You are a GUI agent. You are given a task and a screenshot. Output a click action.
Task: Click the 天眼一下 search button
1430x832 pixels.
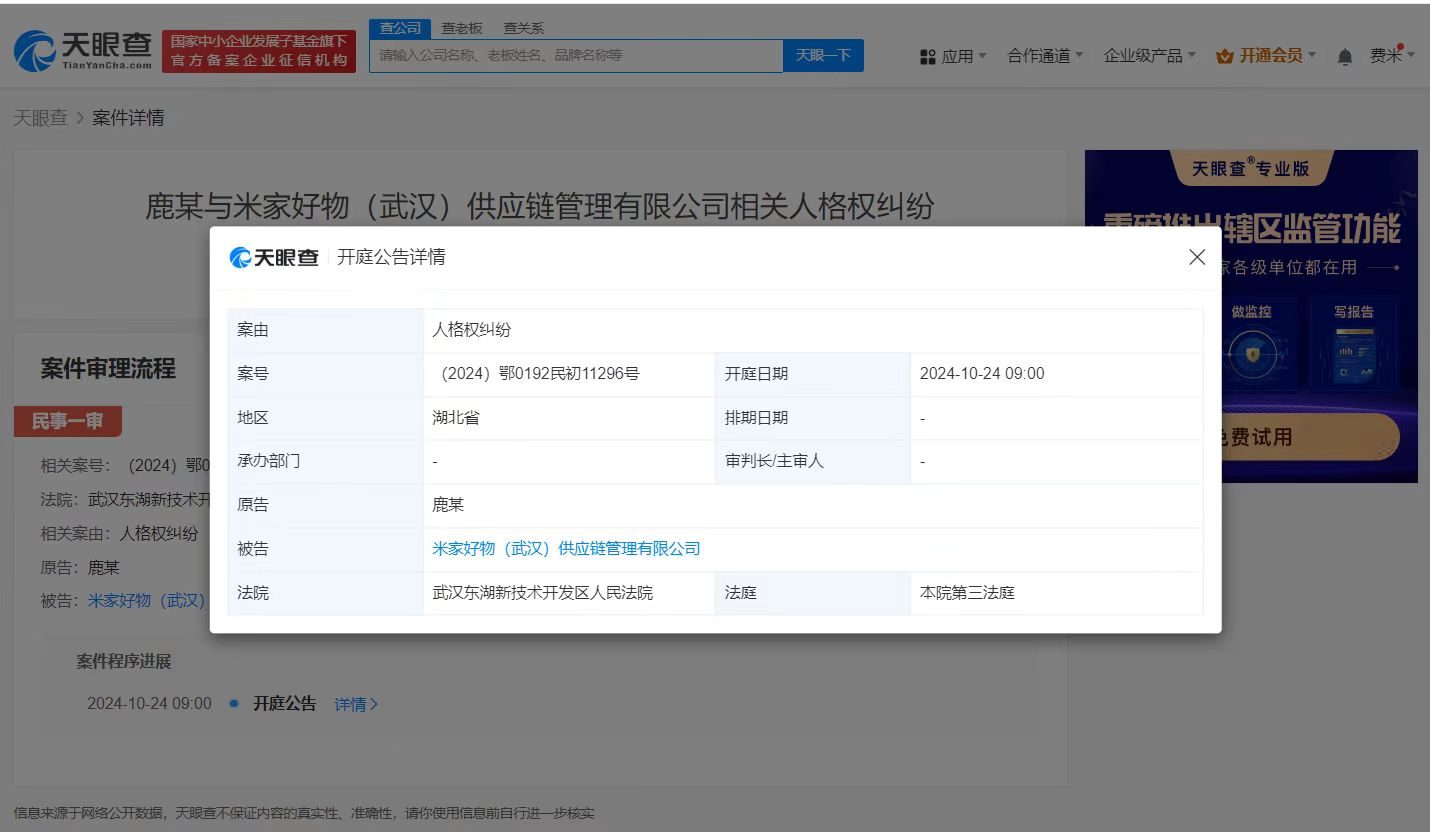(823, 55)
